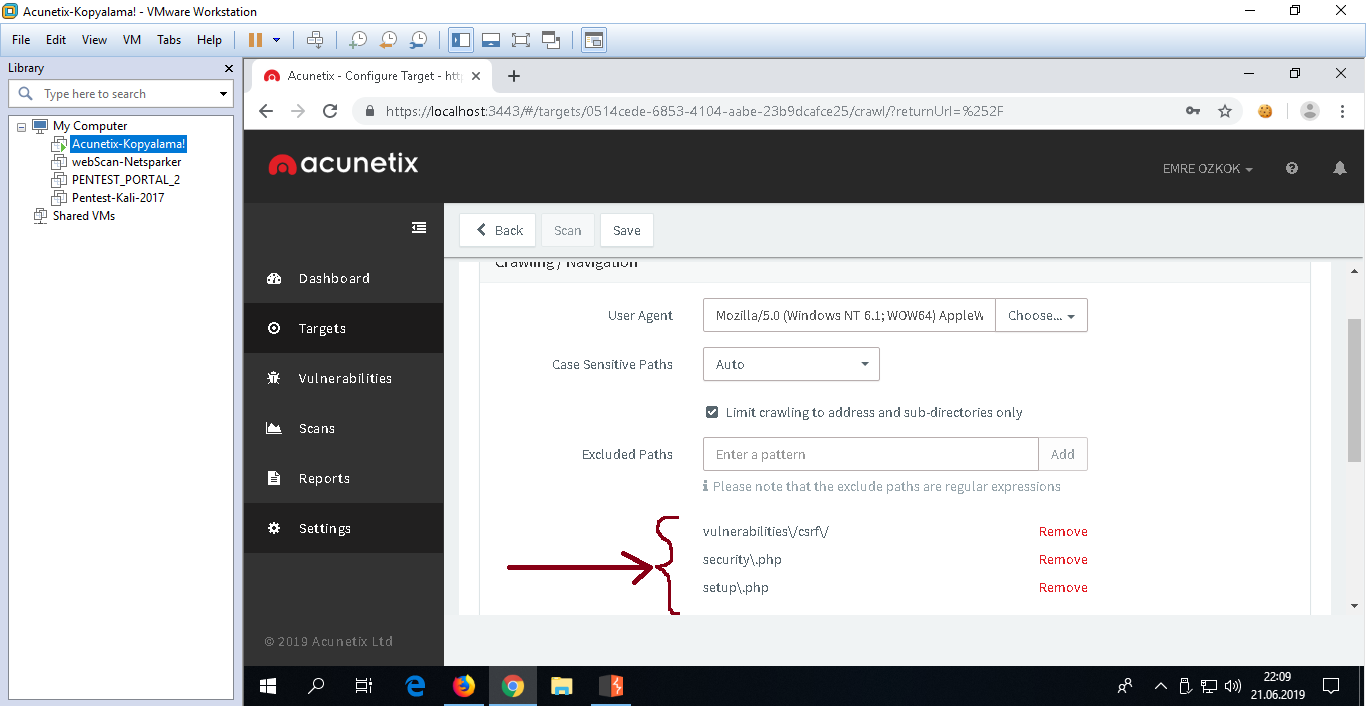
Task: Expand the EMRE OZKOK user menu
Action: click(x=1207, y=169)
